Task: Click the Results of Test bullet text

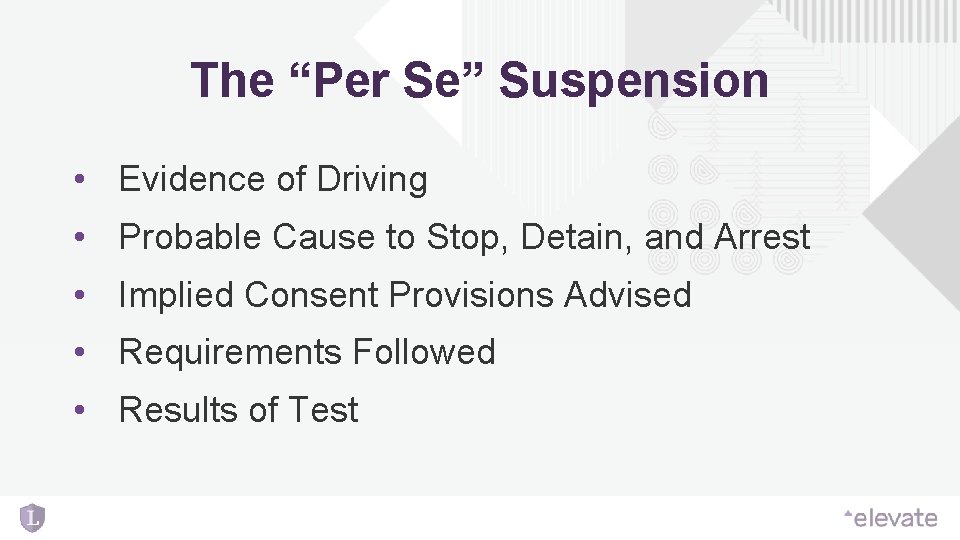Action: point(238,411)
